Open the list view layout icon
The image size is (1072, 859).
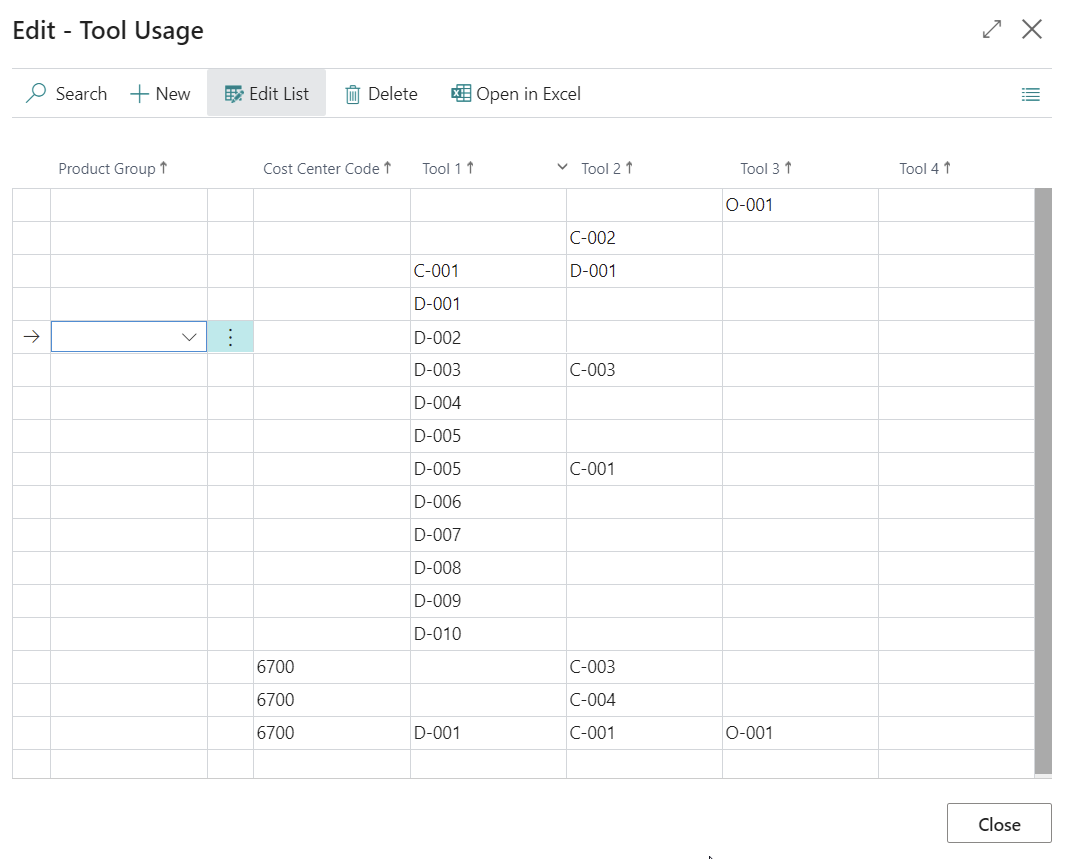pos(1030,95)
